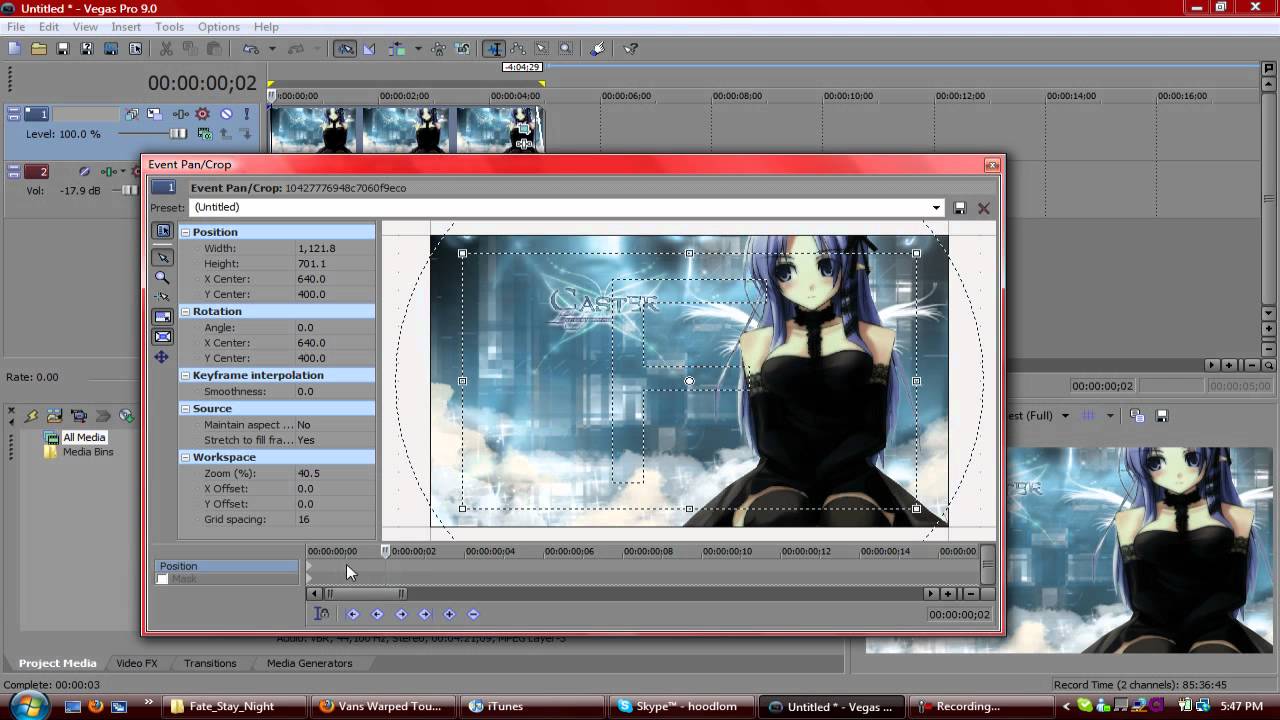This screenshot has height=720, width=1280.
Task: Toggle Enable Snapping in main toolbar
Action: (345, 48)
